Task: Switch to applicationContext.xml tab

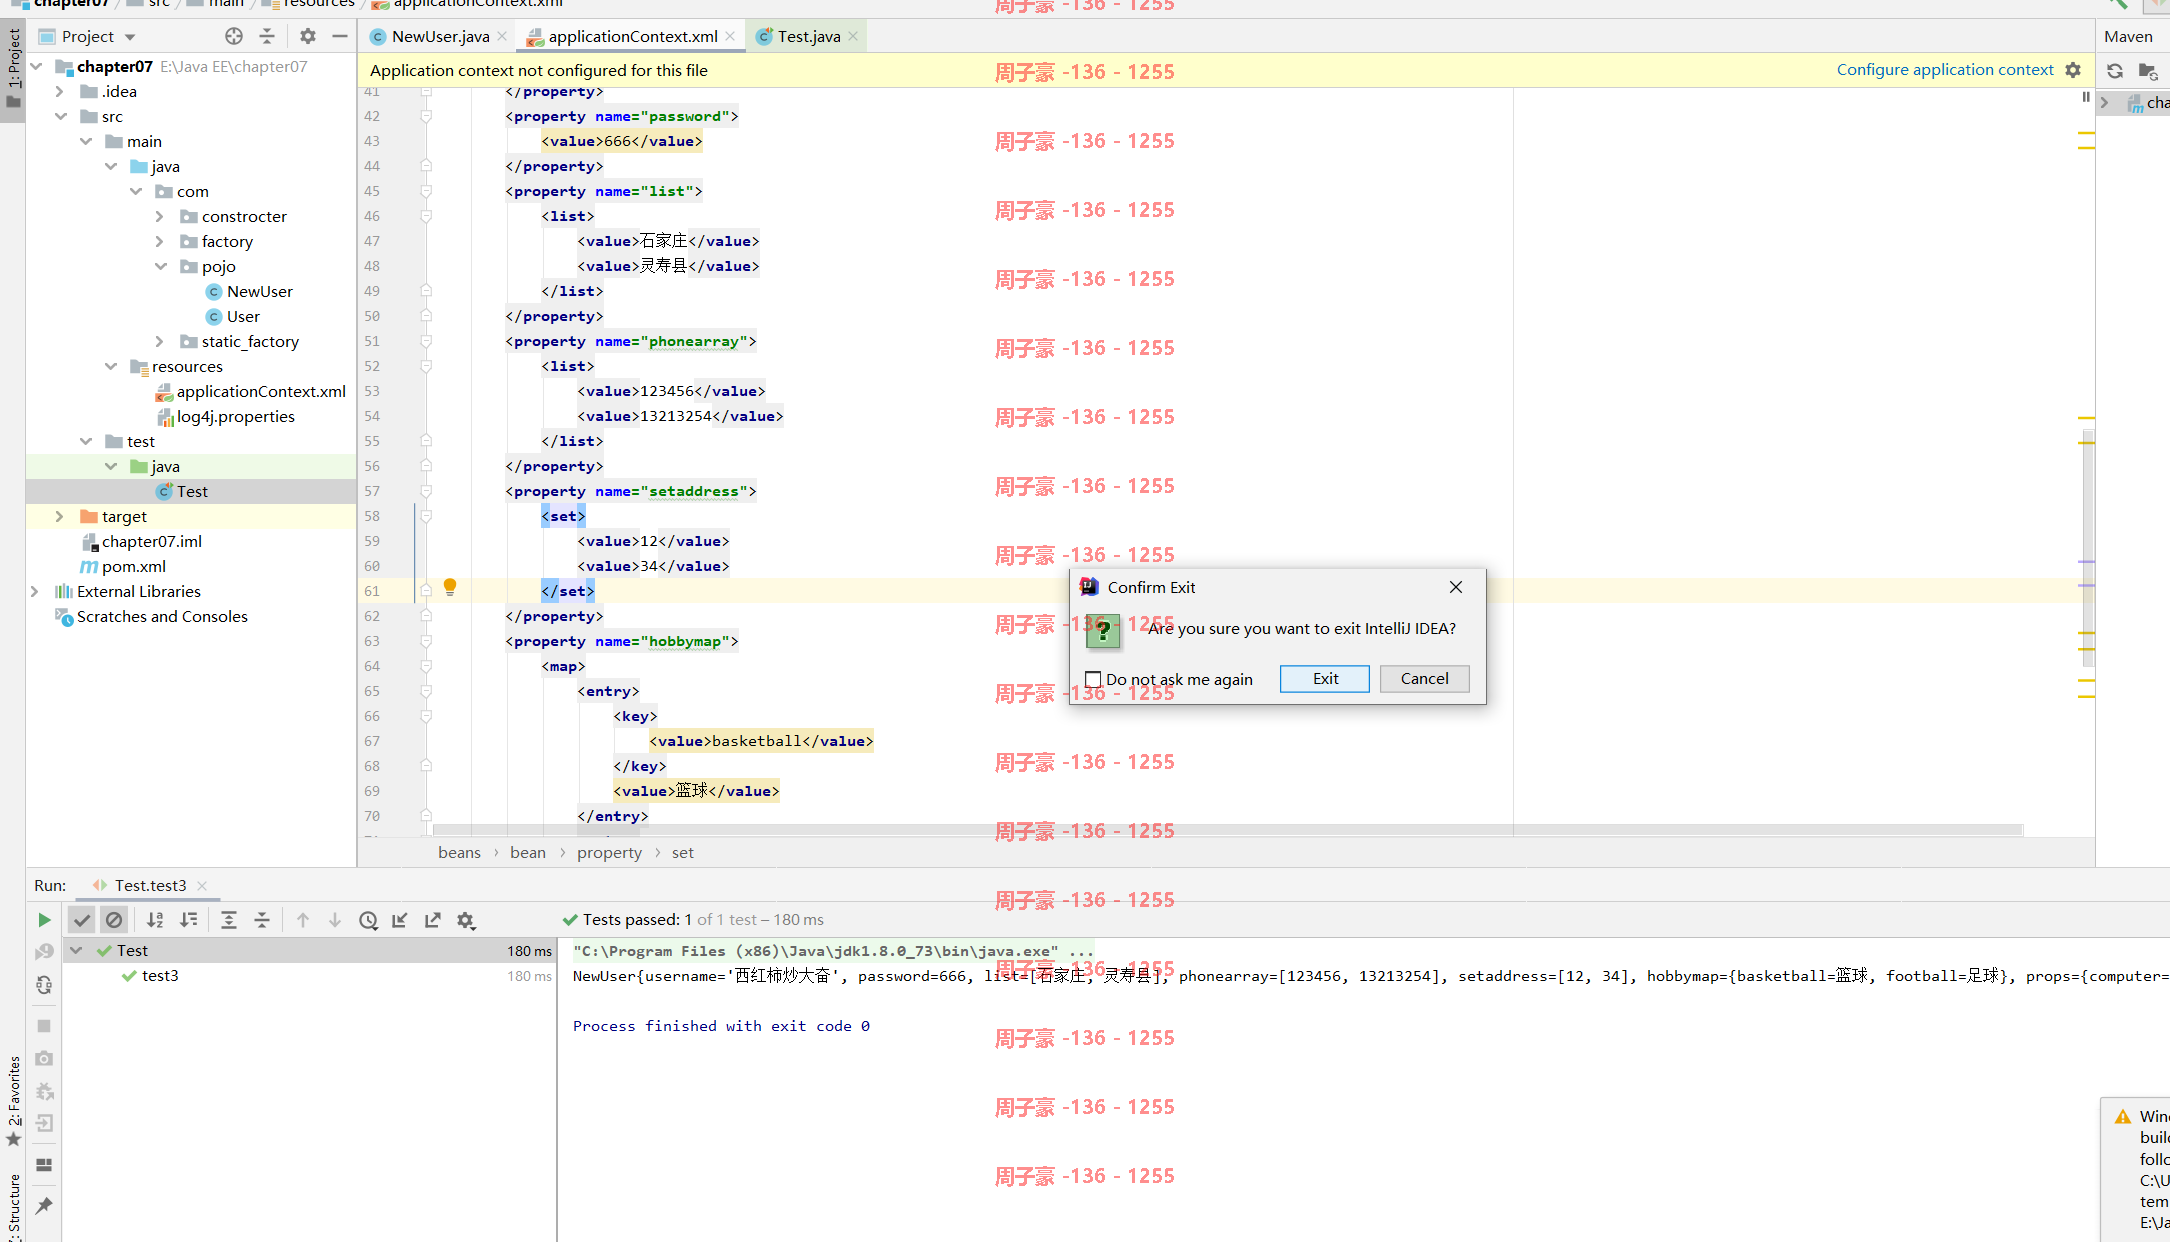Action: [632, 36]
